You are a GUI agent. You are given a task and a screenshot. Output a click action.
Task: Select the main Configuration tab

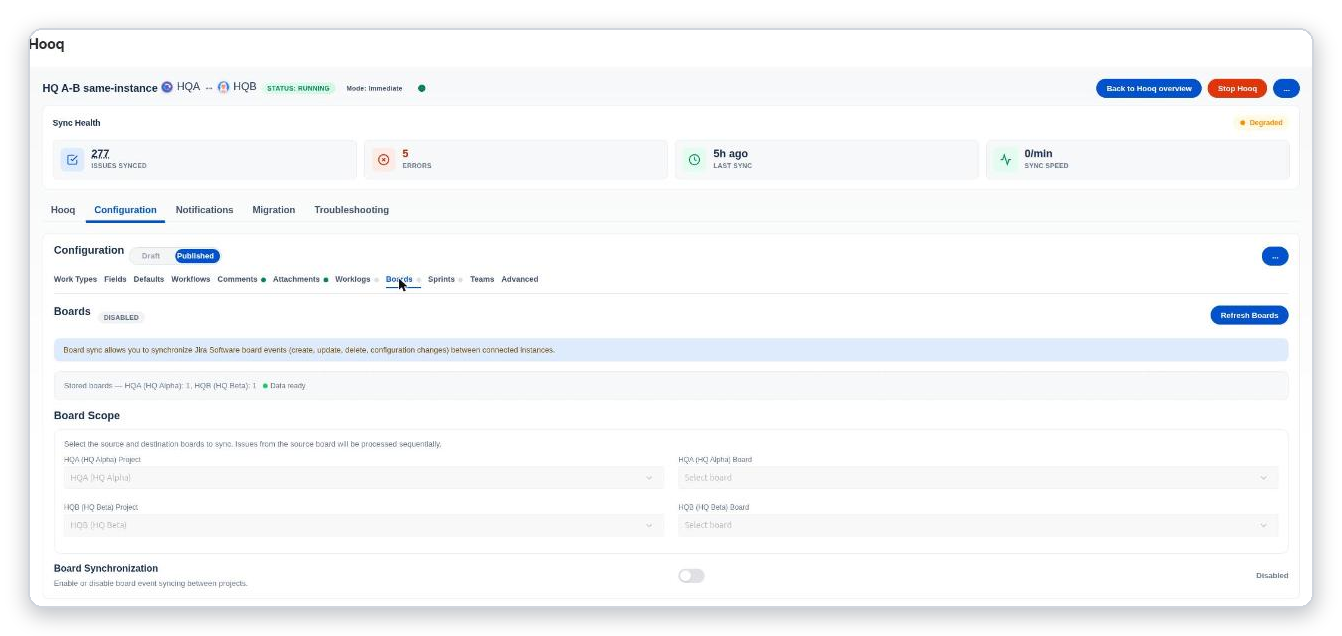[x=125, y=210]
